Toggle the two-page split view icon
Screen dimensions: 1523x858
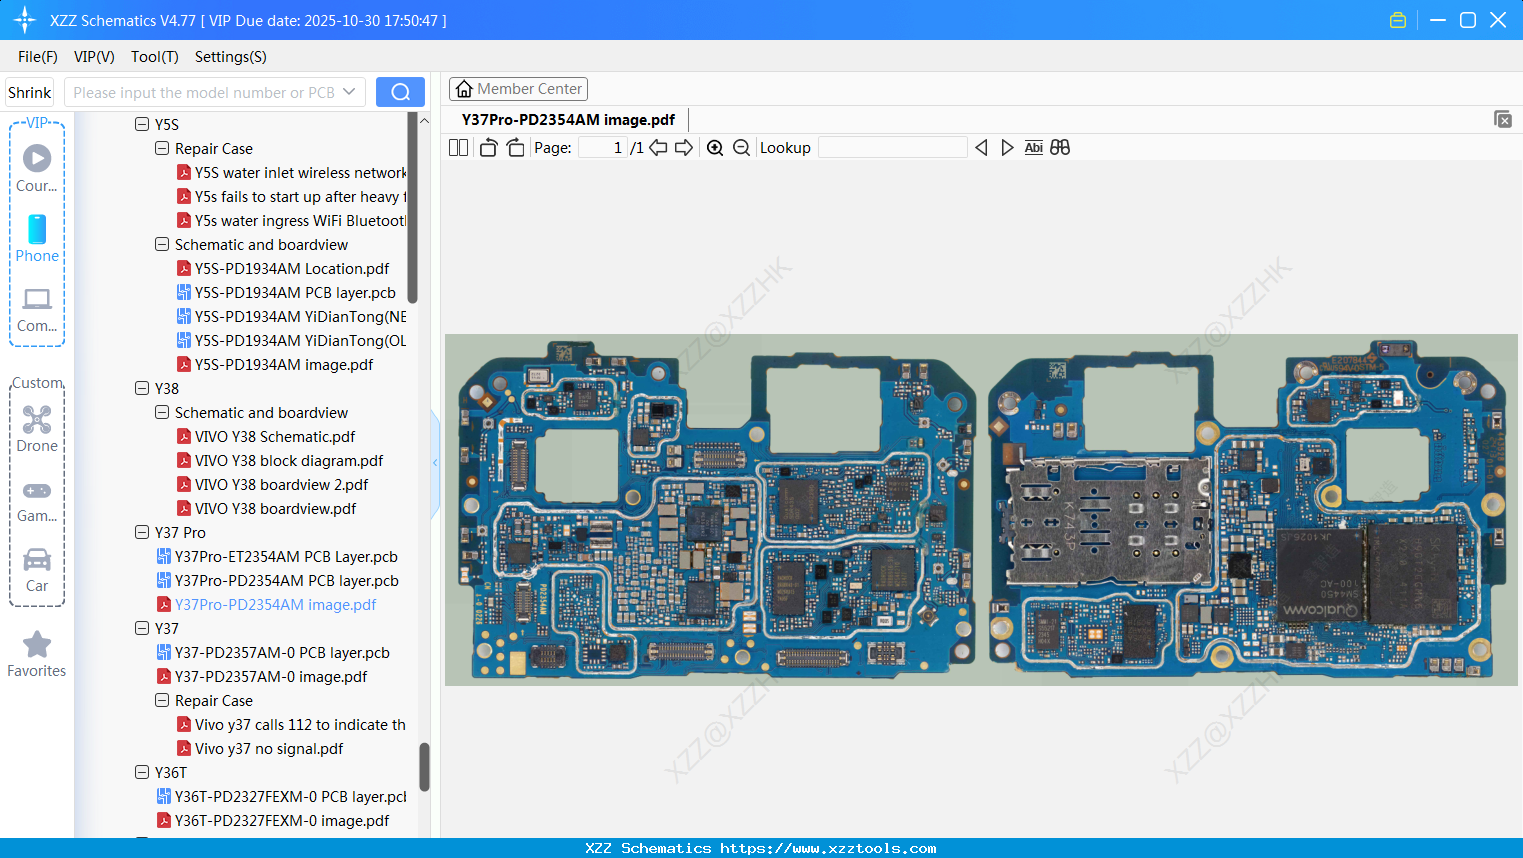coord(458,148)
